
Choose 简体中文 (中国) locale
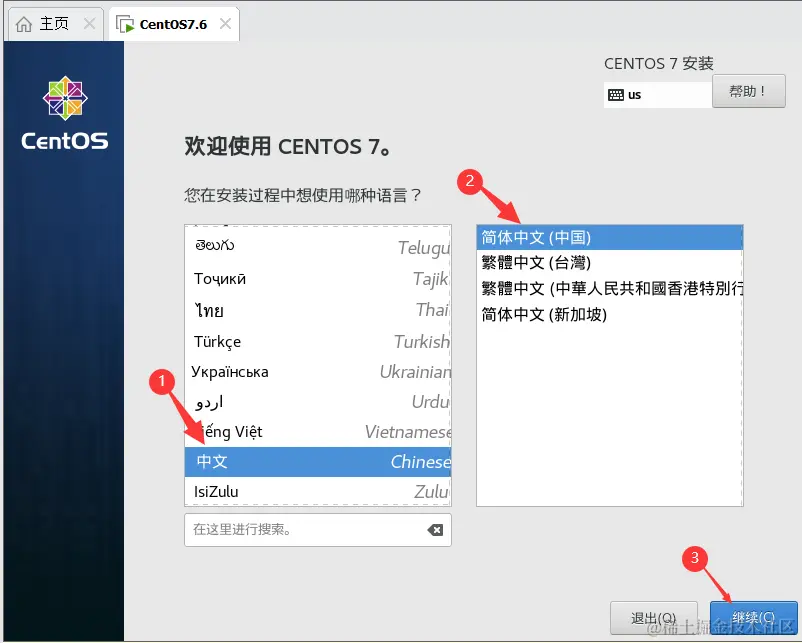pos(610,237)
